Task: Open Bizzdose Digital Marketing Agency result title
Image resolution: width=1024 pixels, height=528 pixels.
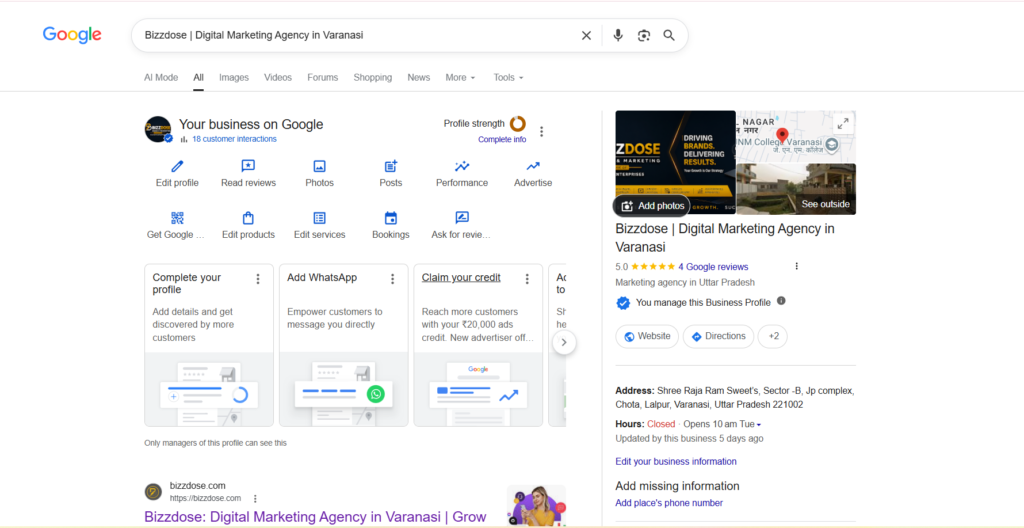Action: point(315,517)
